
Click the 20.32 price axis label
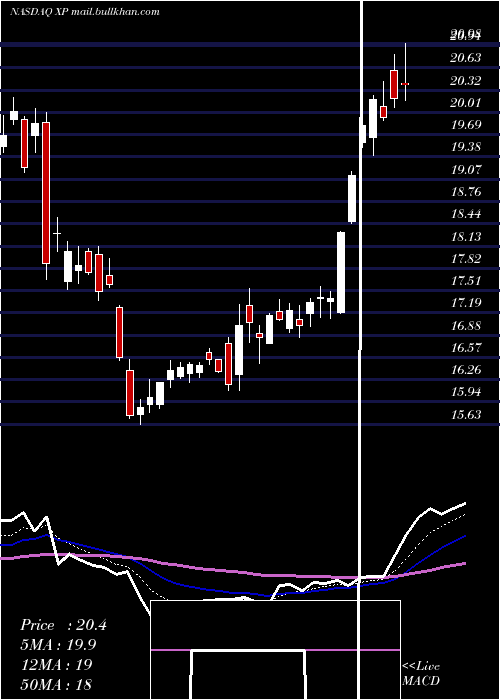tap(466, 80)
